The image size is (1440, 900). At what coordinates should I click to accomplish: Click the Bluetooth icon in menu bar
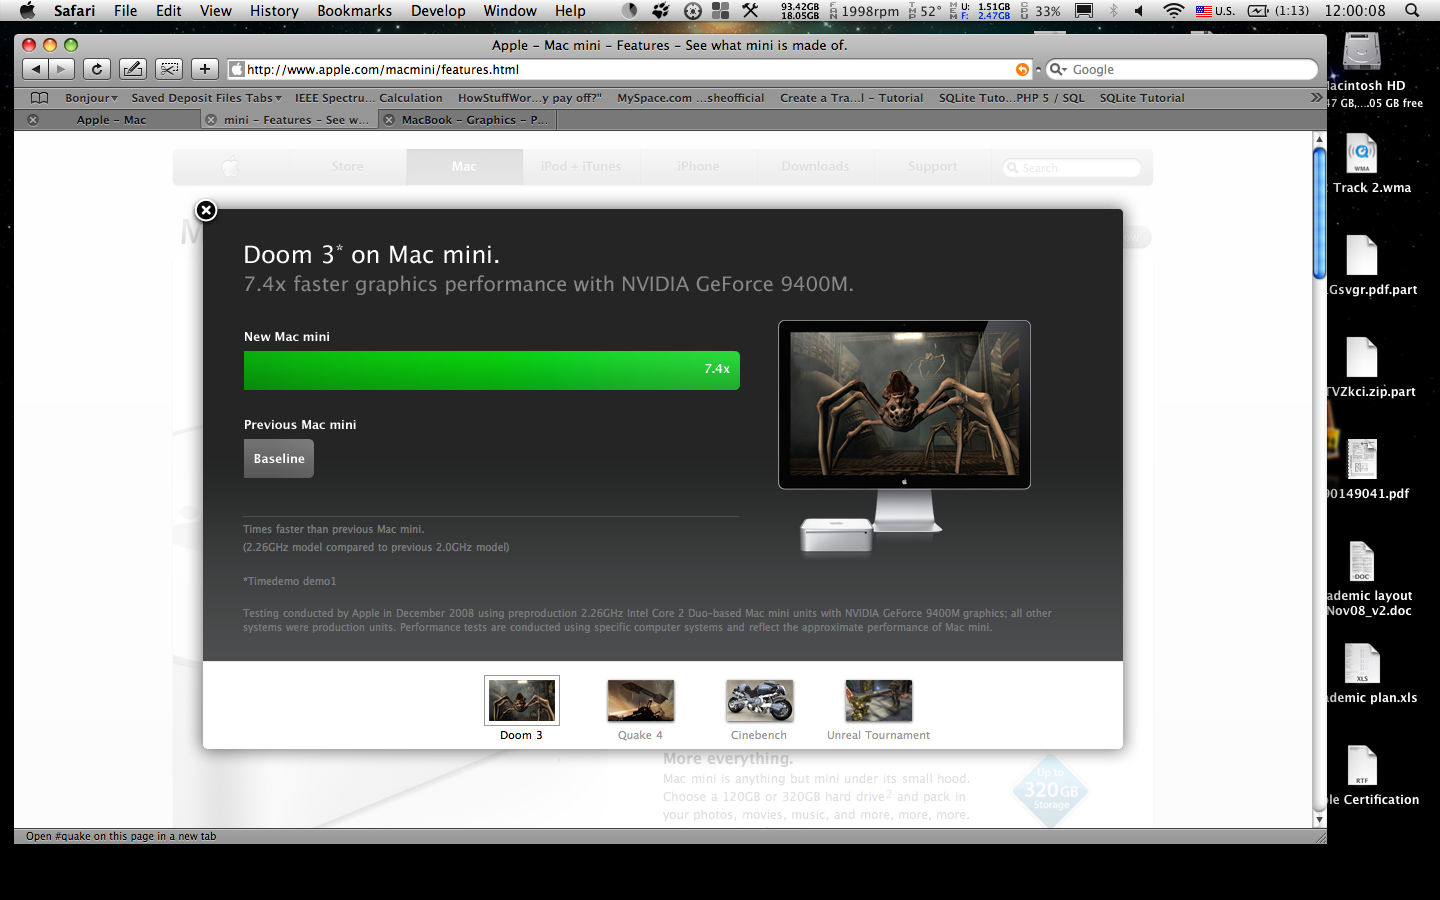click(x=1113, y=11)
